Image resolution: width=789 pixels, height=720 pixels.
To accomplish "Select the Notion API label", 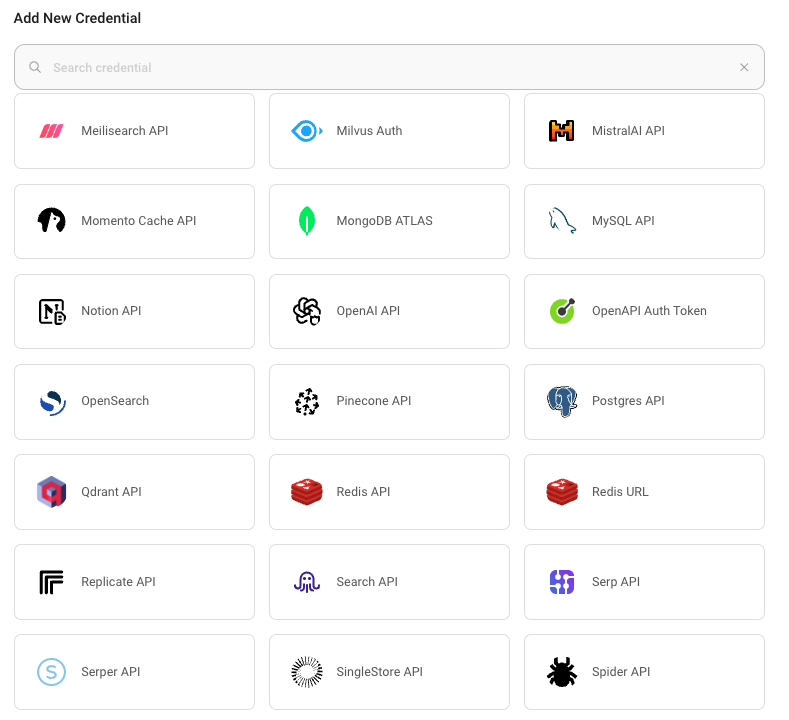I will coord(111,311).
